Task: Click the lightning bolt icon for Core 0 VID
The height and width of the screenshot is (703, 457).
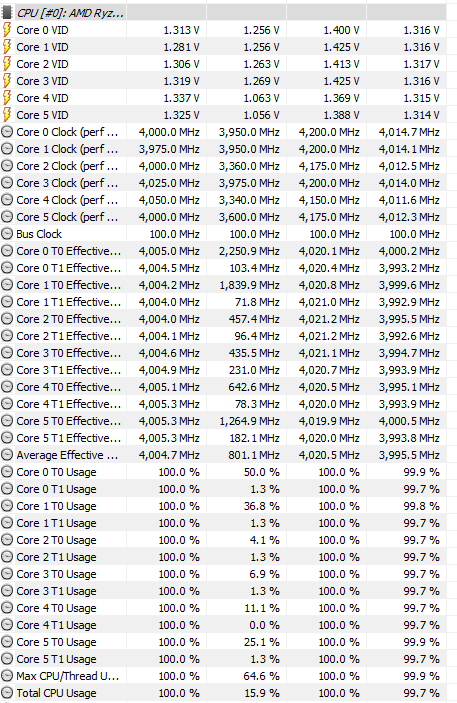Action: tap(7, 30)
